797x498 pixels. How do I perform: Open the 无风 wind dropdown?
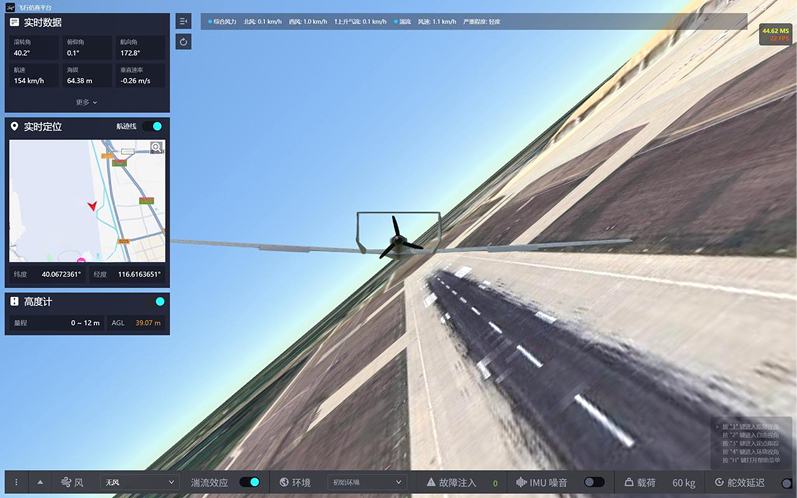point(139,482)
